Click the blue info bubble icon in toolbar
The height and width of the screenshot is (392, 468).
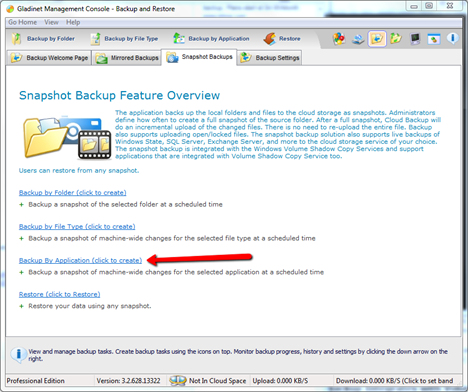(x=453, y=38)
